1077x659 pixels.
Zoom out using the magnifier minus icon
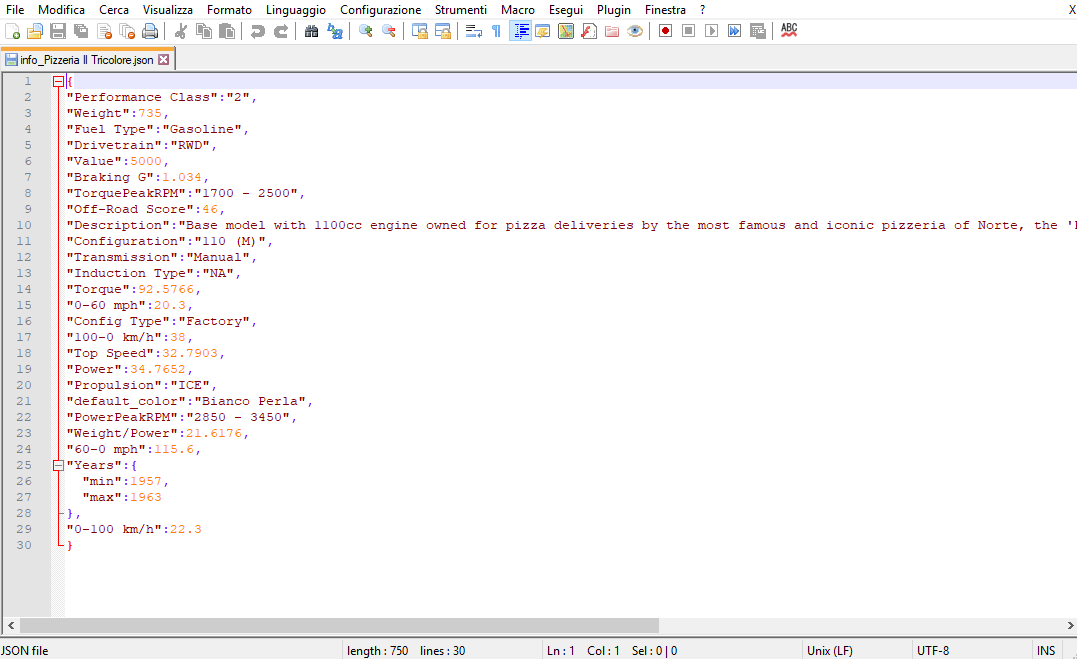(x=389, y=31)
